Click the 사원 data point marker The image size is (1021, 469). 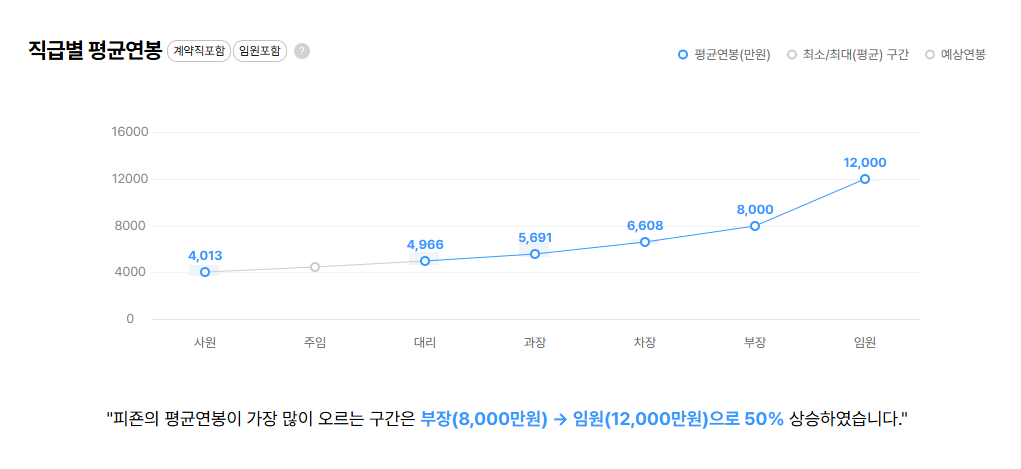pos(205,272)
